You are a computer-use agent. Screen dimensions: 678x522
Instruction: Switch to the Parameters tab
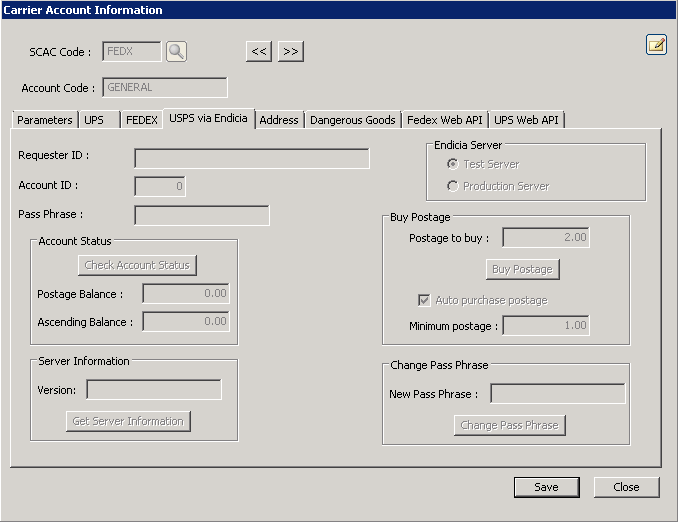[x=45, y=120]
